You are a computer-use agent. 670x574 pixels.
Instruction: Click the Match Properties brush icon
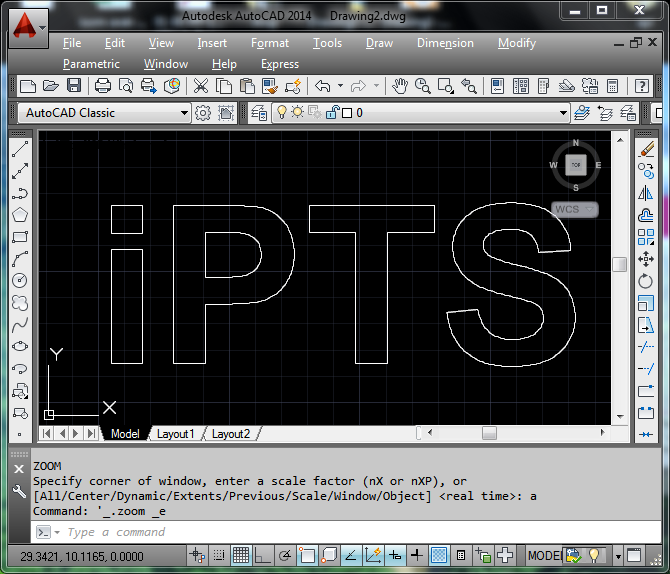[270, 86]
